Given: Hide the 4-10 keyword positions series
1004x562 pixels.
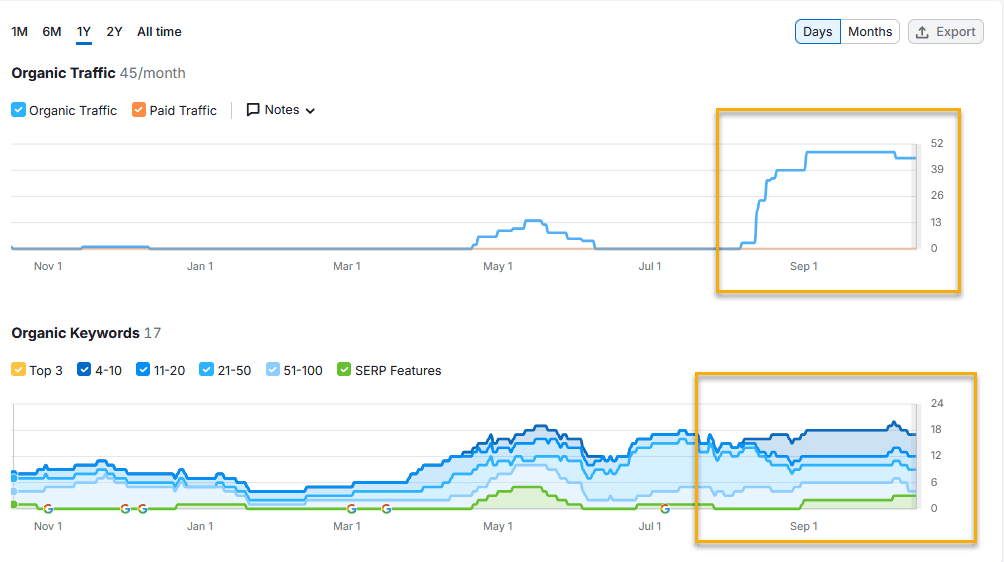Looking at the screenshot, I should click(85, 370).
